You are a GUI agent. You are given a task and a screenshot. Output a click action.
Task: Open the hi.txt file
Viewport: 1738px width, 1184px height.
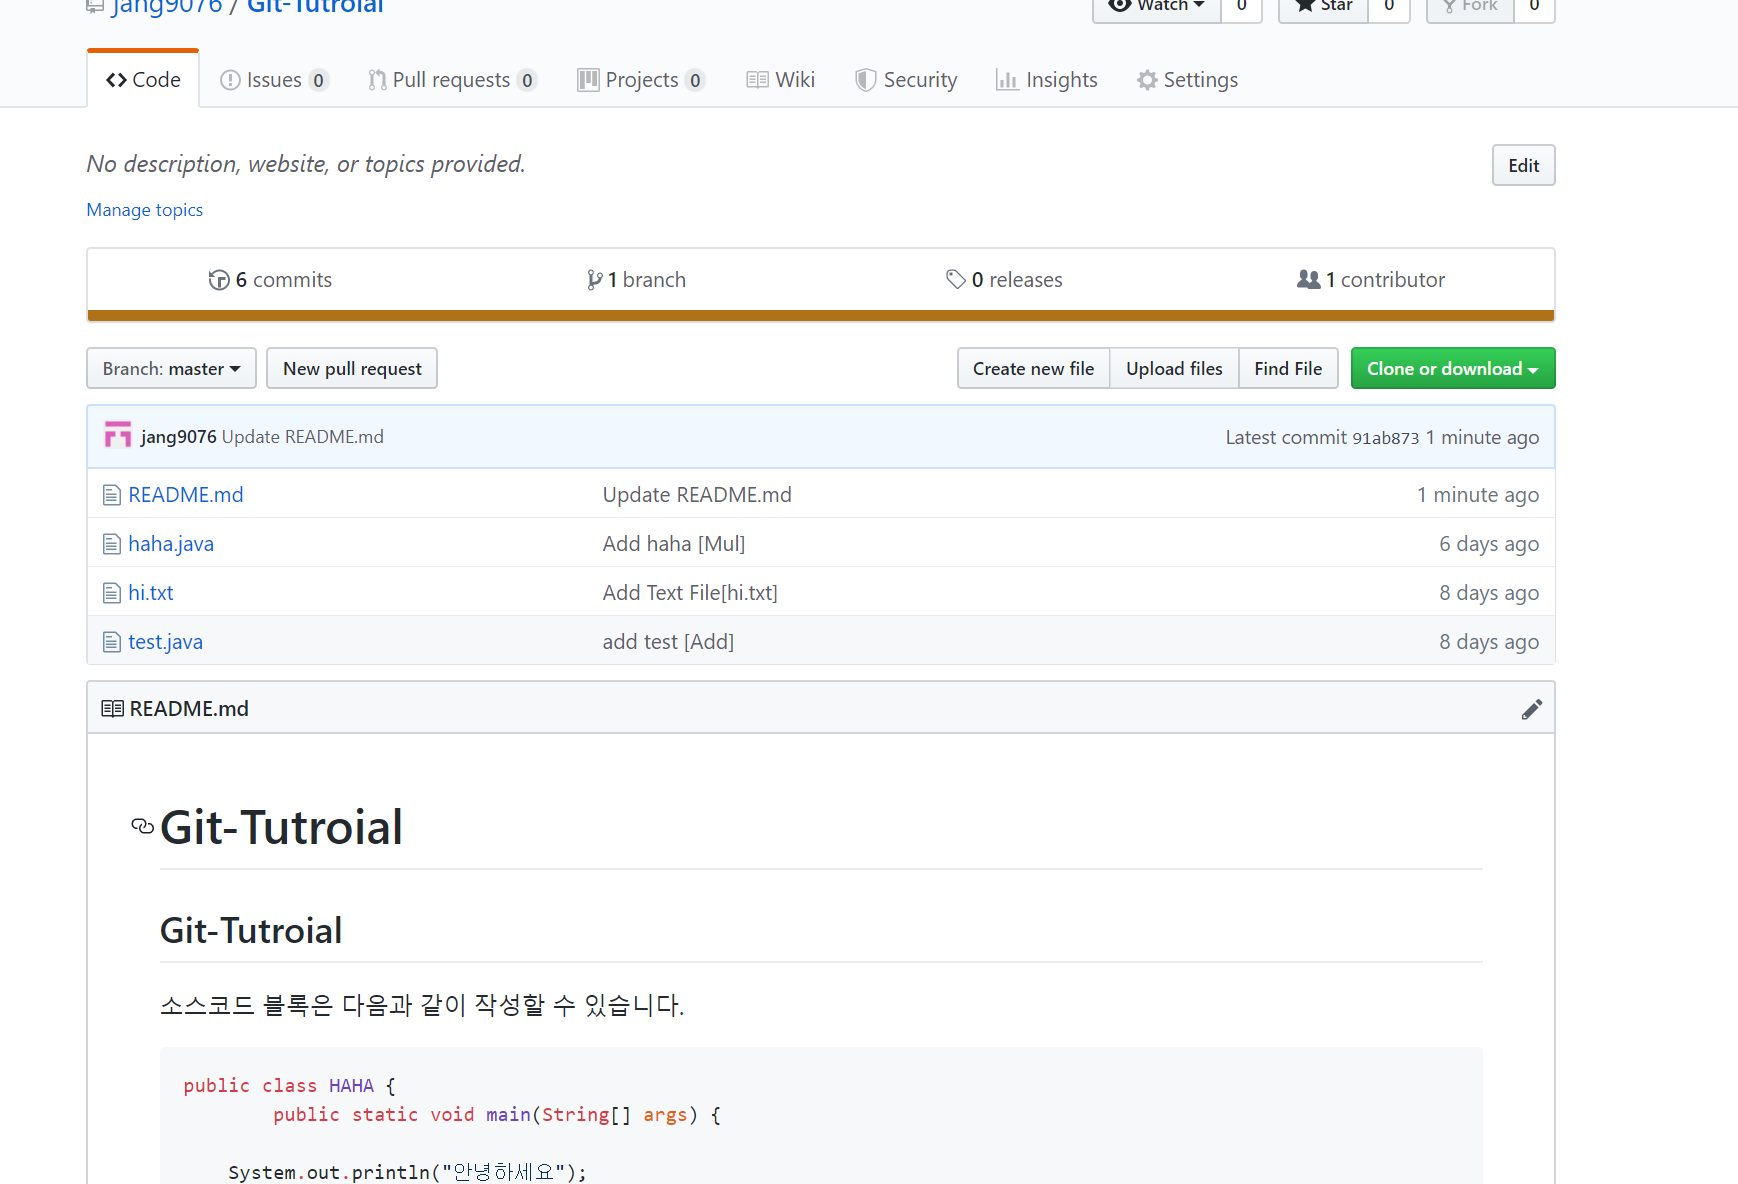click(151, 593)
